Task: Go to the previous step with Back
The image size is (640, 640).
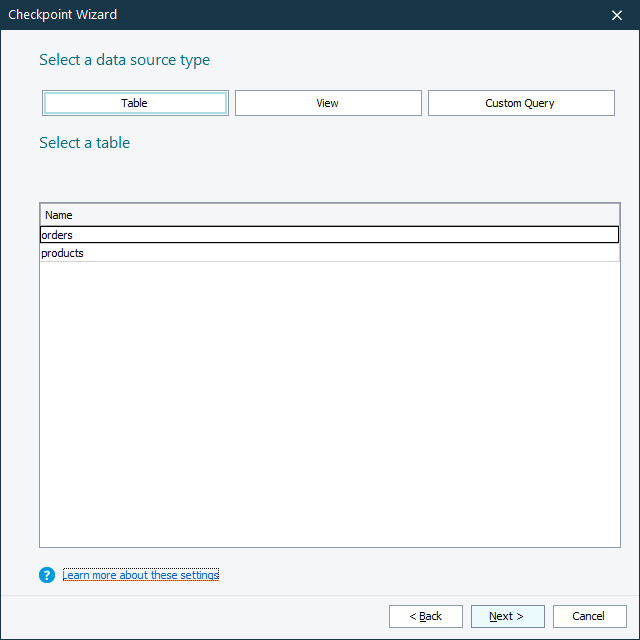Action: (425, 616)
